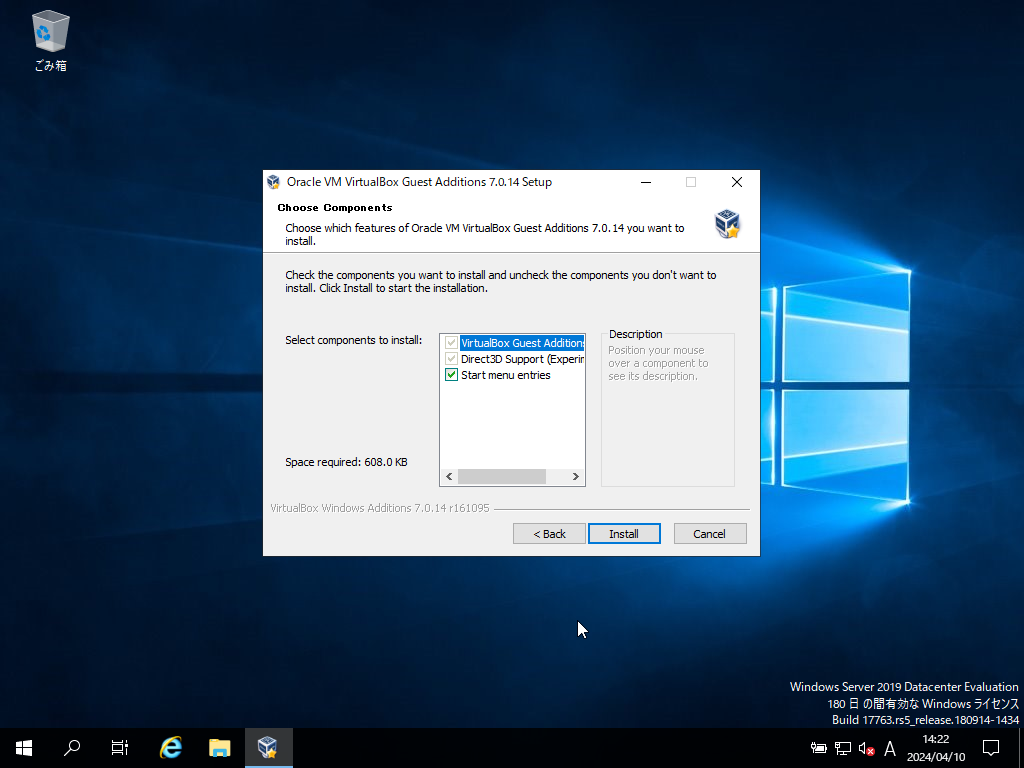This screenshot has height=768, width=1024.
Task: Start installation with the Install button
Action: tap(624, 534)
